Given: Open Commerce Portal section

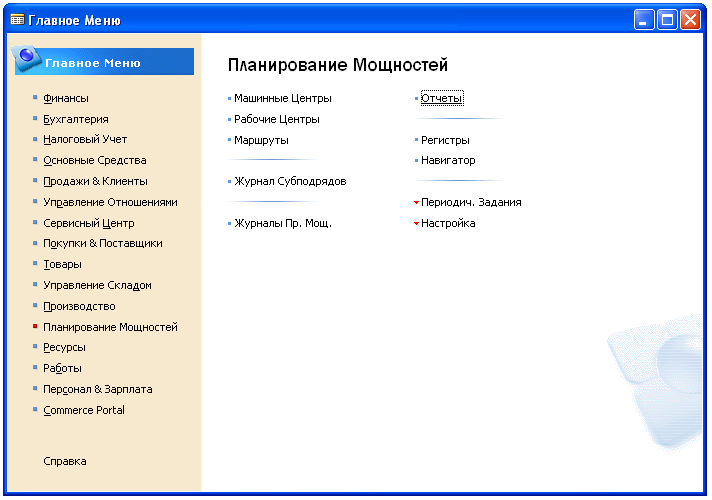Looking at the screenshot, I should (x=84, y=410).
